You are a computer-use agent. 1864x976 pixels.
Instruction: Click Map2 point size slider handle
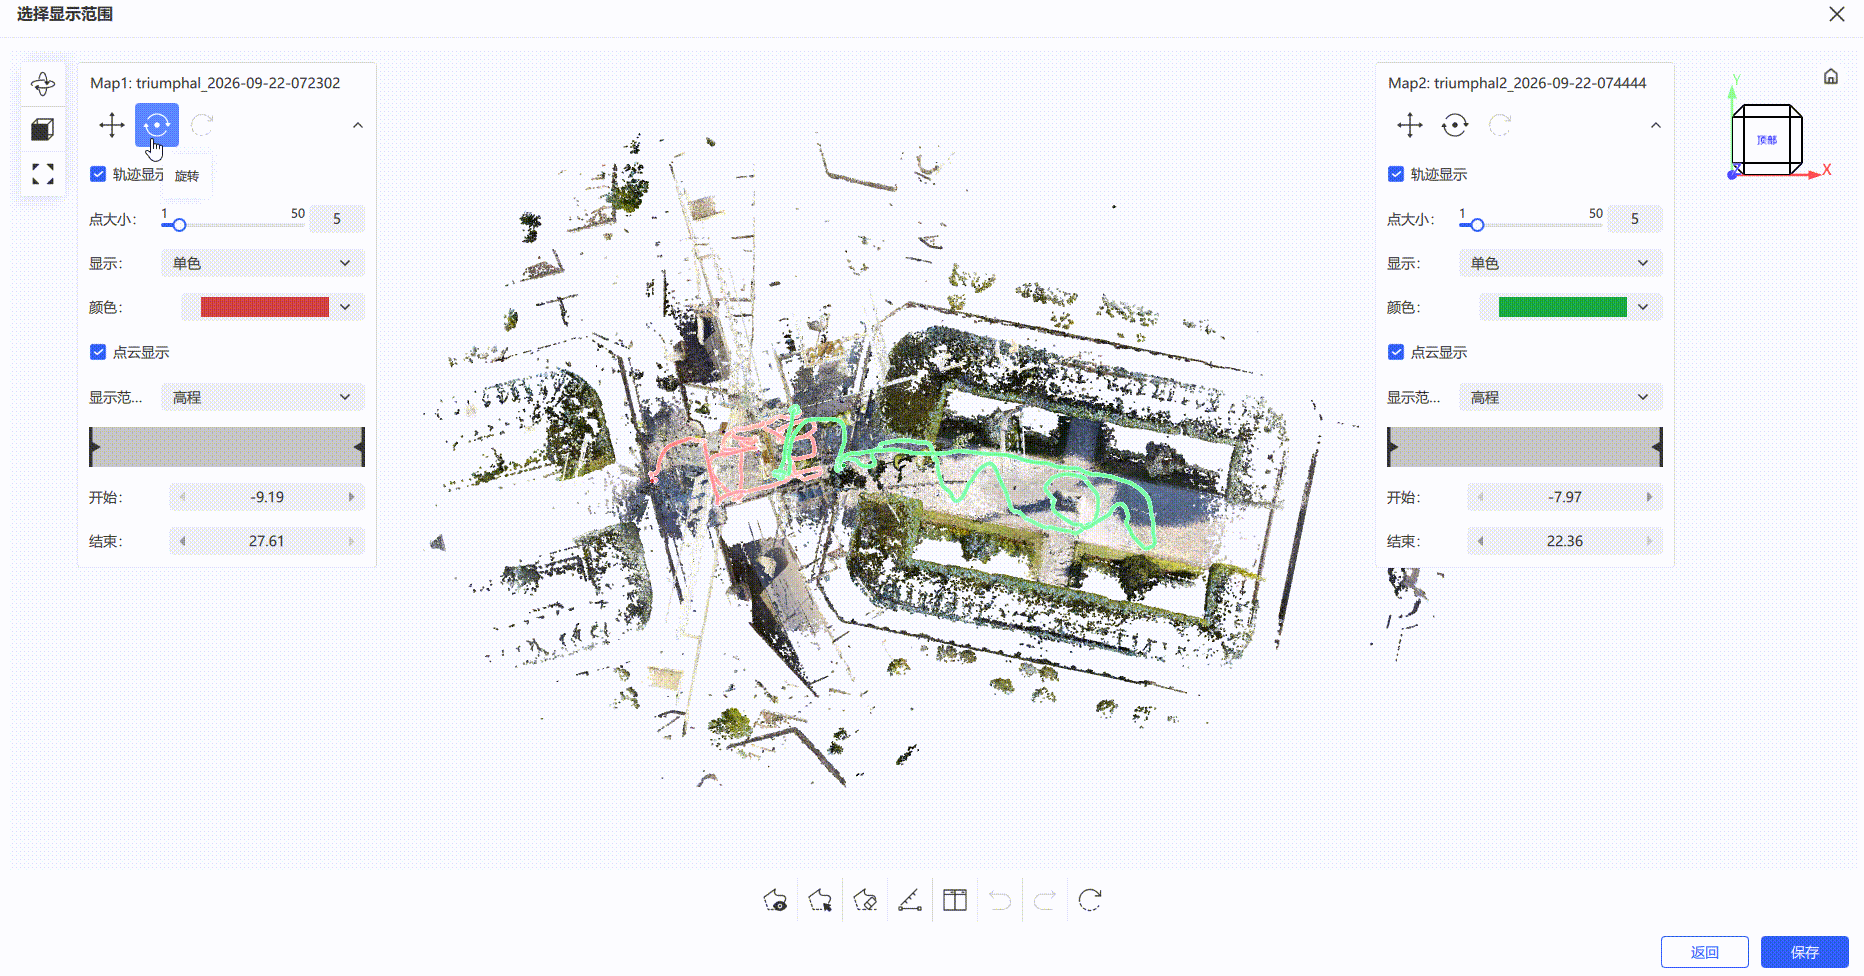click(1477, 225)
